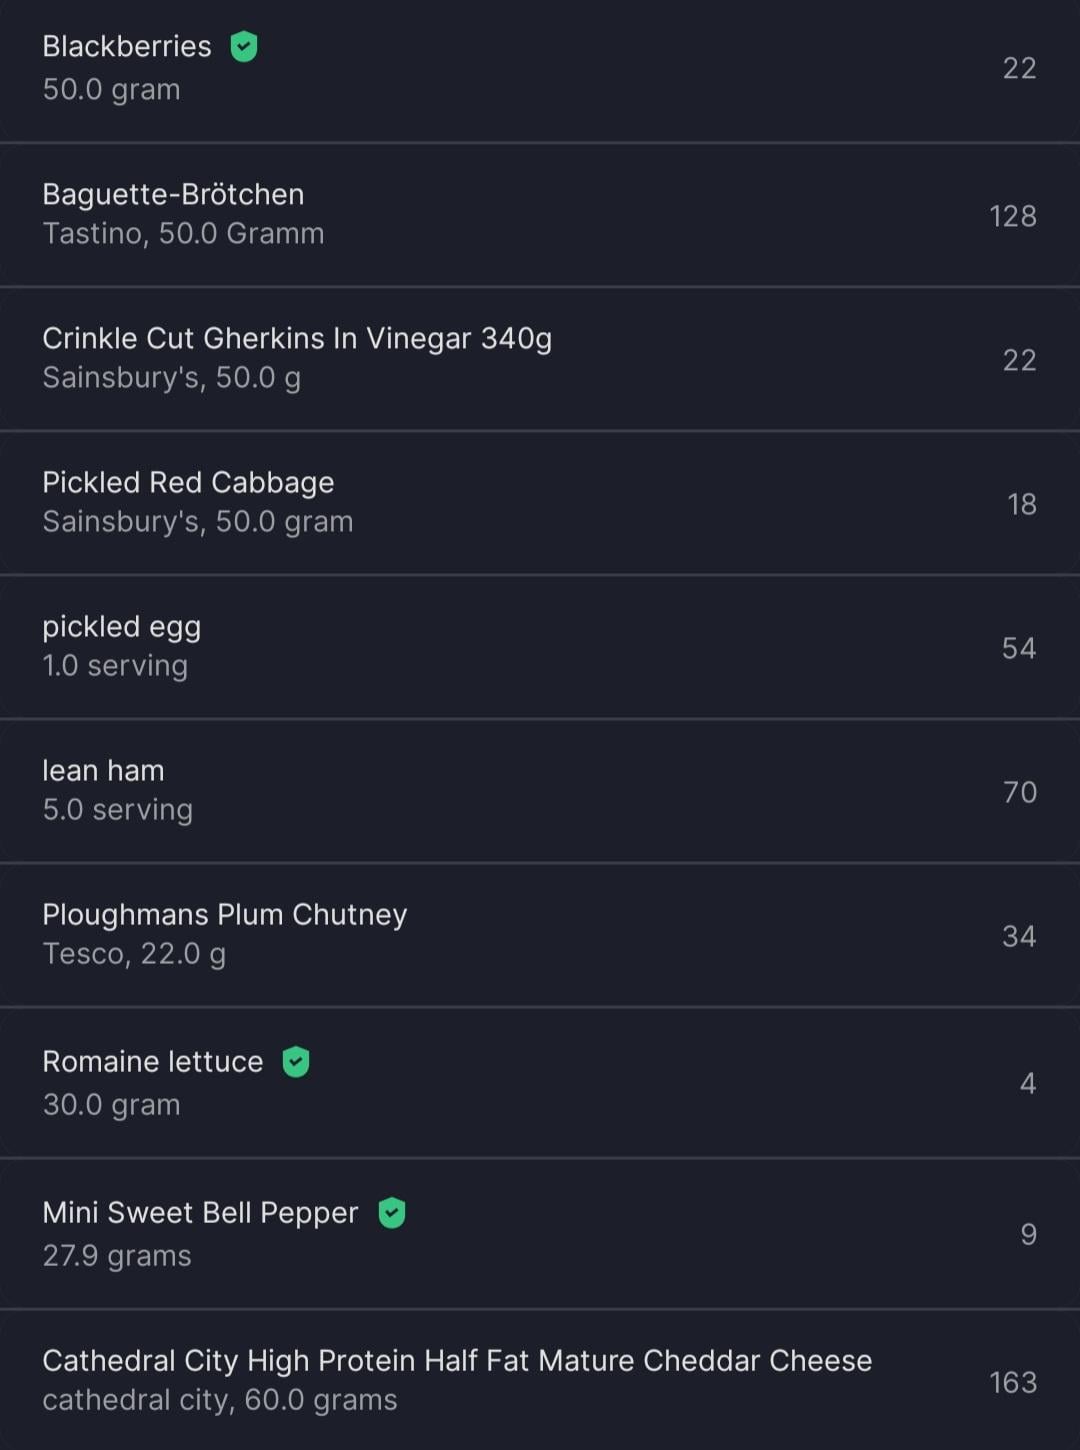Tap the Tastino, 50.0 Gramm subtitle
The image size is (1080, 1450).
click(183, 234)
